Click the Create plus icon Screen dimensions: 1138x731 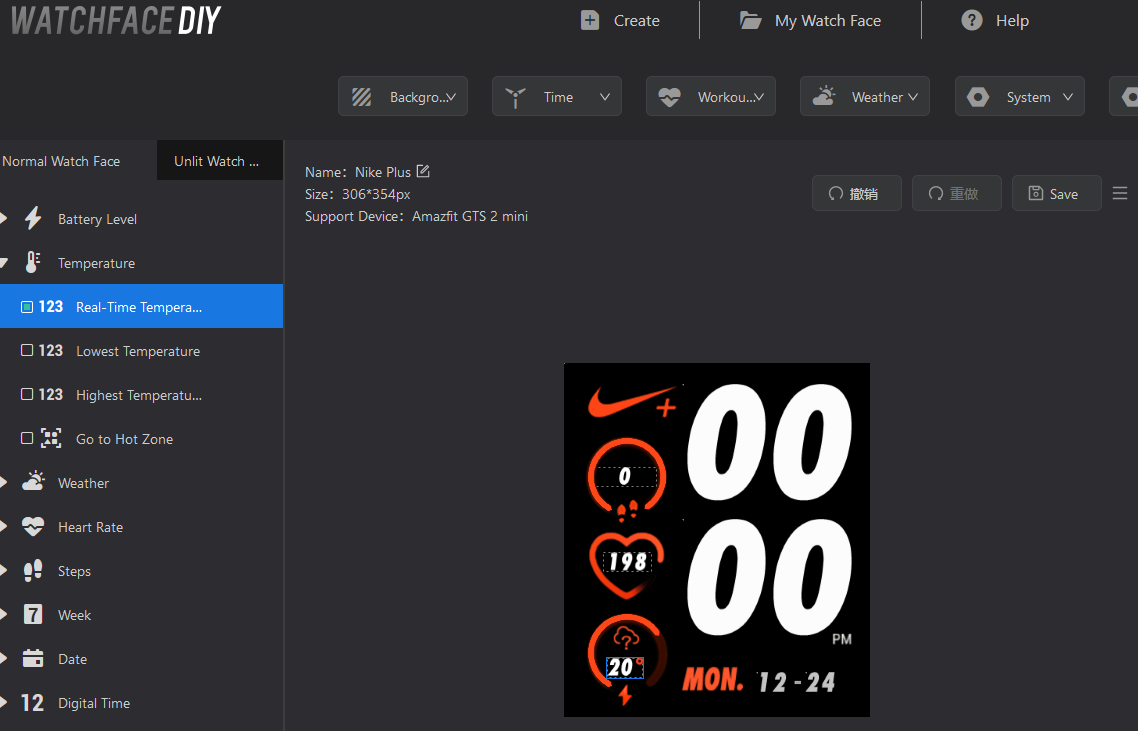590,20
